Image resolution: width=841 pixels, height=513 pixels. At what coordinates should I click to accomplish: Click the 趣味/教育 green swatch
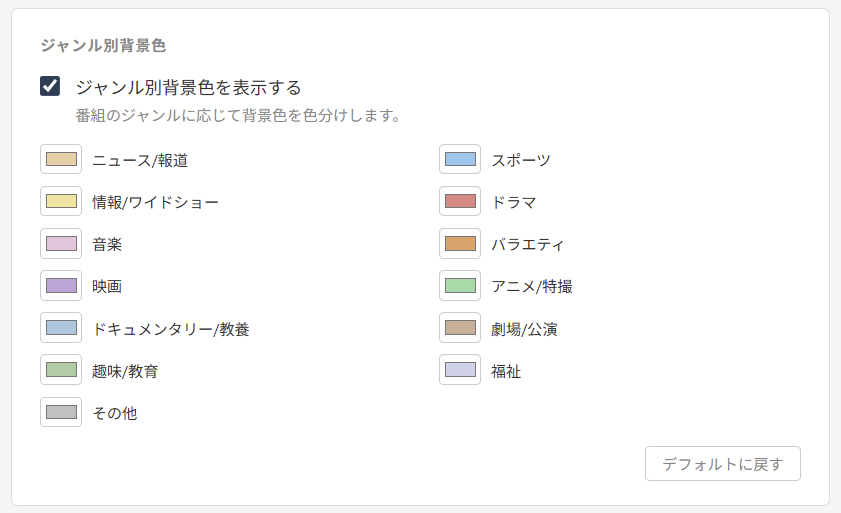click(61, 370)
